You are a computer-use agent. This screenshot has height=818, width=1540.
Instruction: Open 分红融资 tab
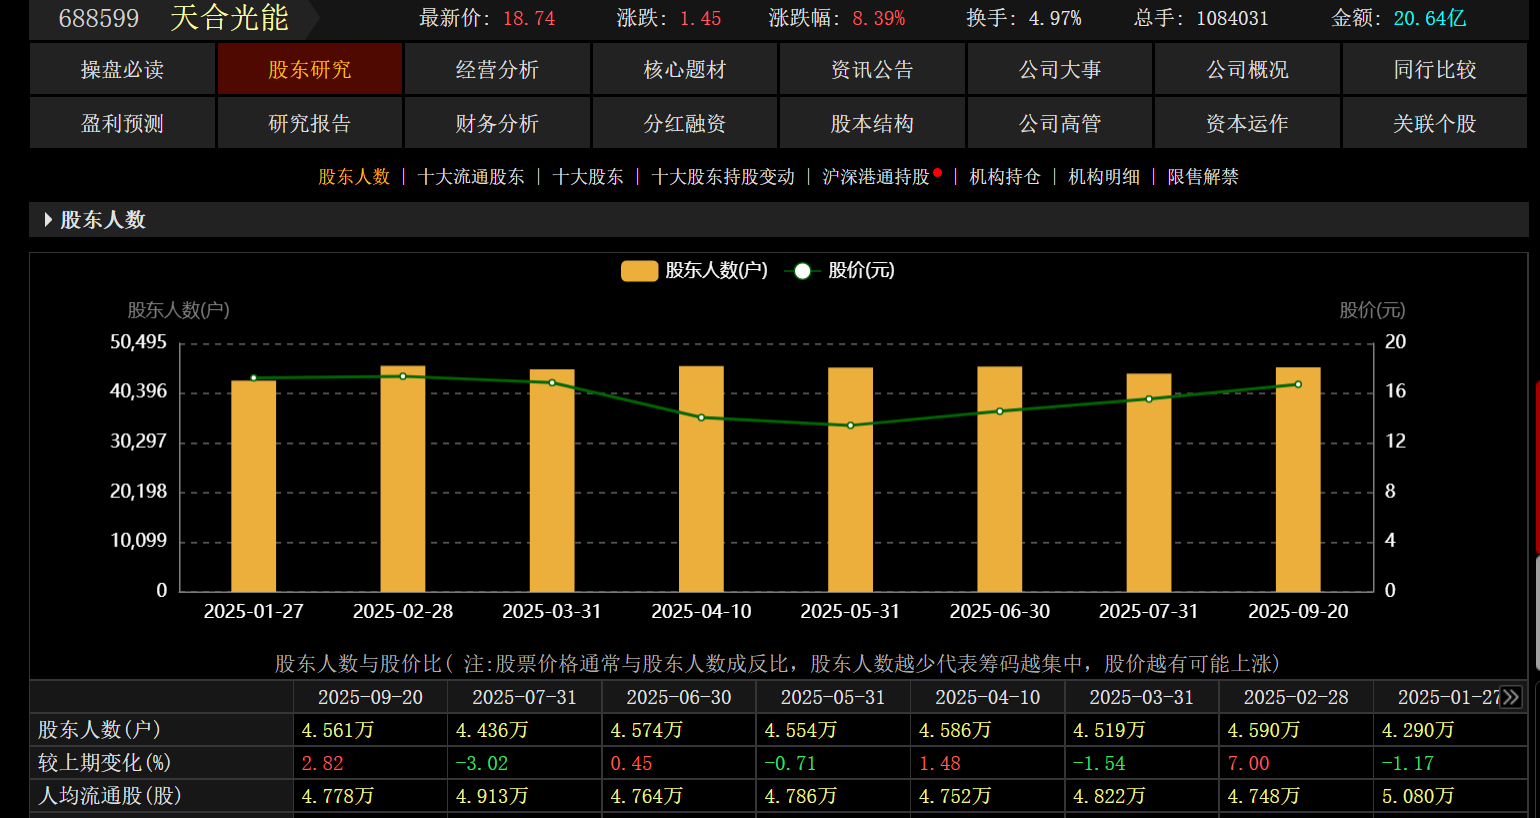(x=685, y=123)
